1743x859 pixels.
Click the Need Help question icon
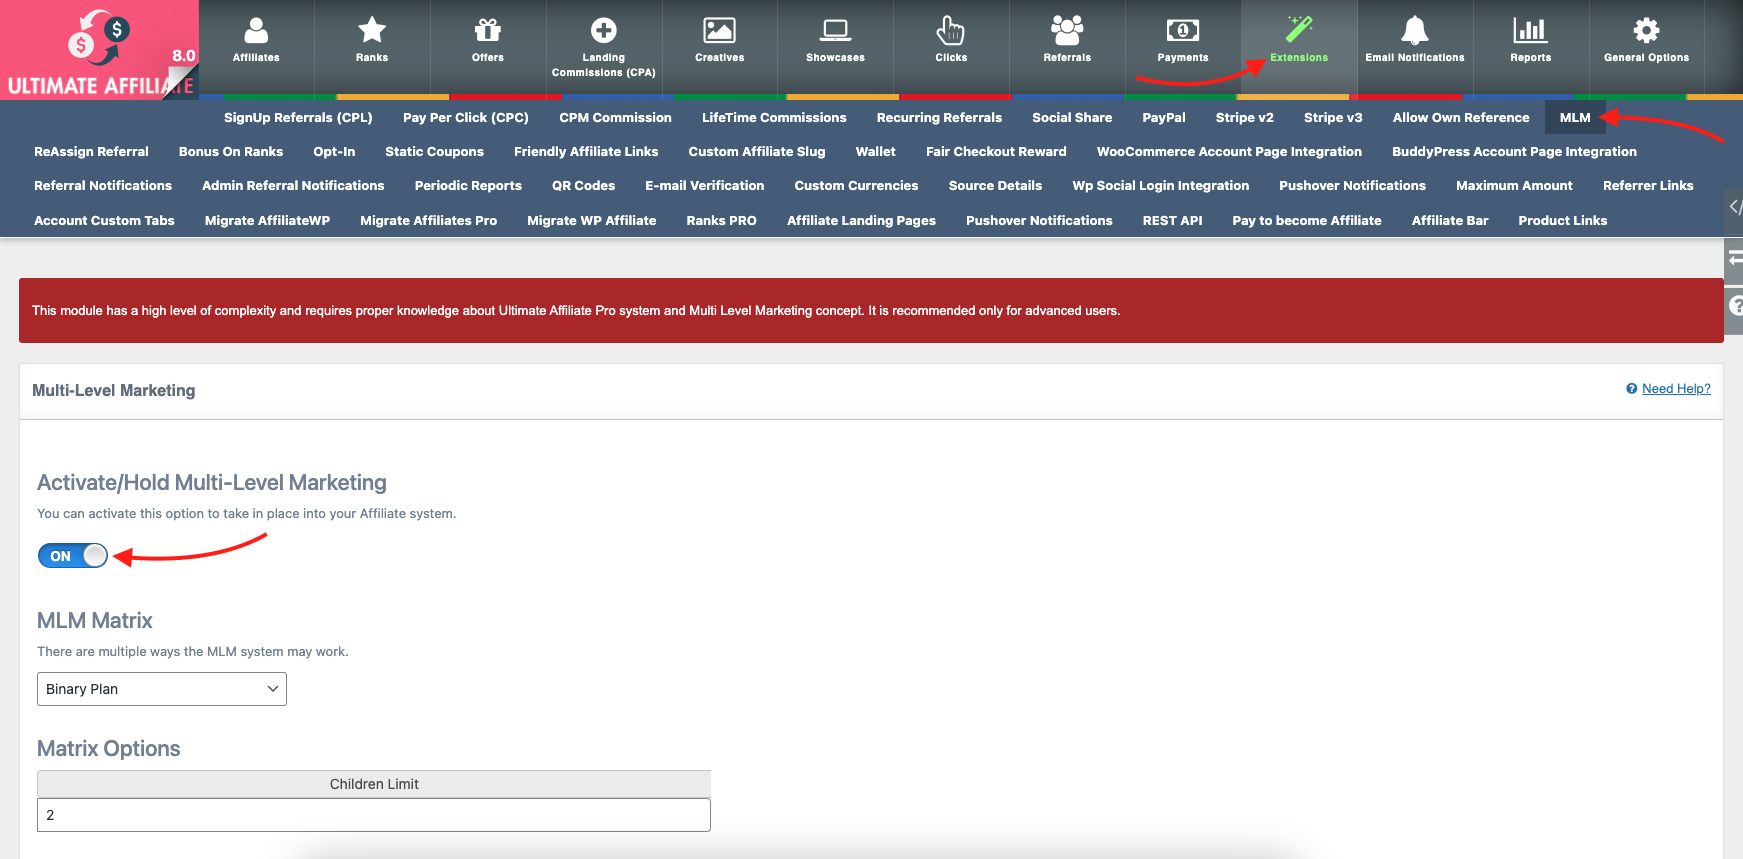(1632, 389)
